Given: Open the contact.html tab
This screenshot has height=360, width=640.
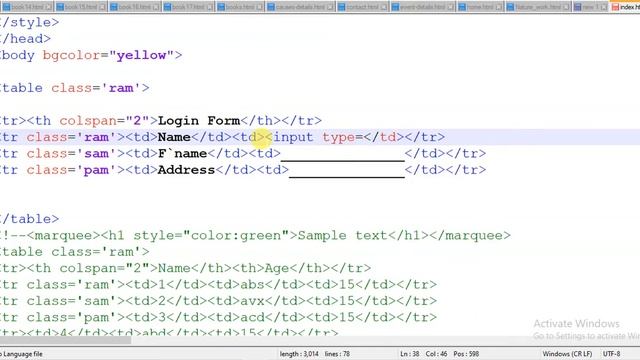Looking at the screenshot, I should [x=362, y=7].
